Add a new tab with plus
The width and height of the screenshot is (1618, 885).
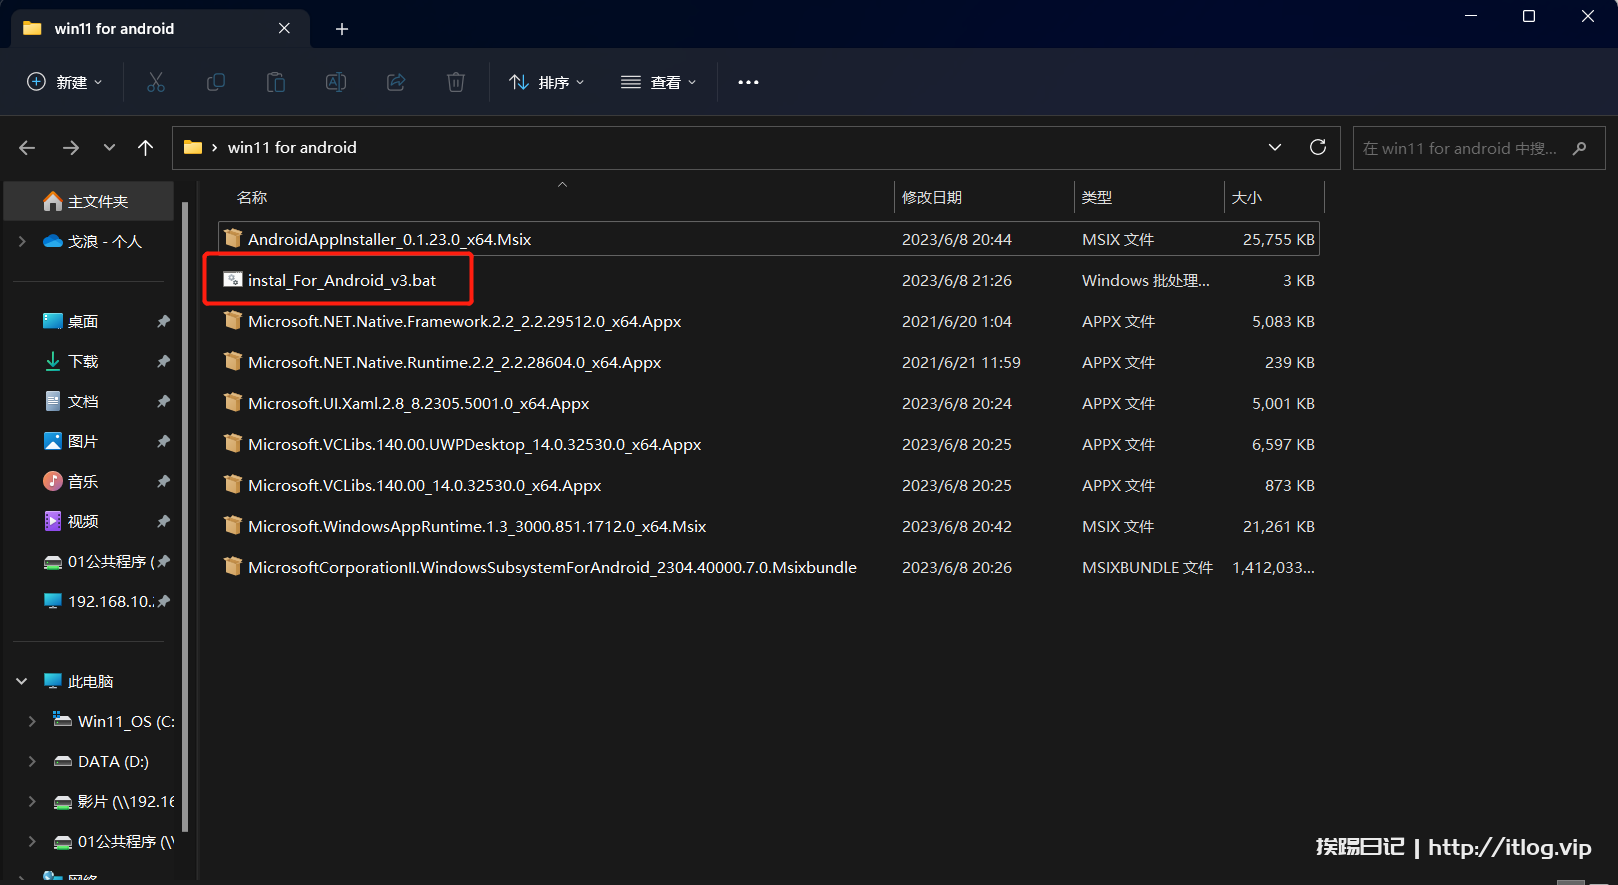tap(342, 29)
